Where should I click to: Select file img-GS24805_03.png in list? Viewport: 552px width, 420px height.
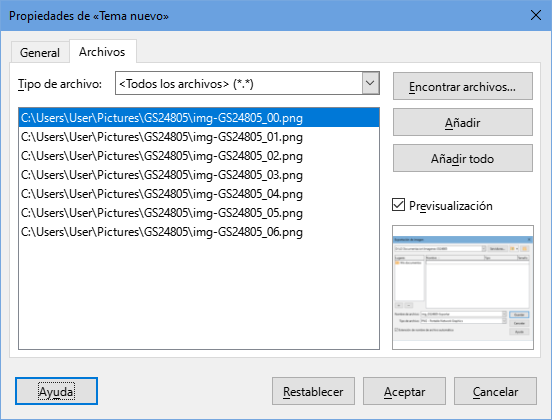(199, 175)
